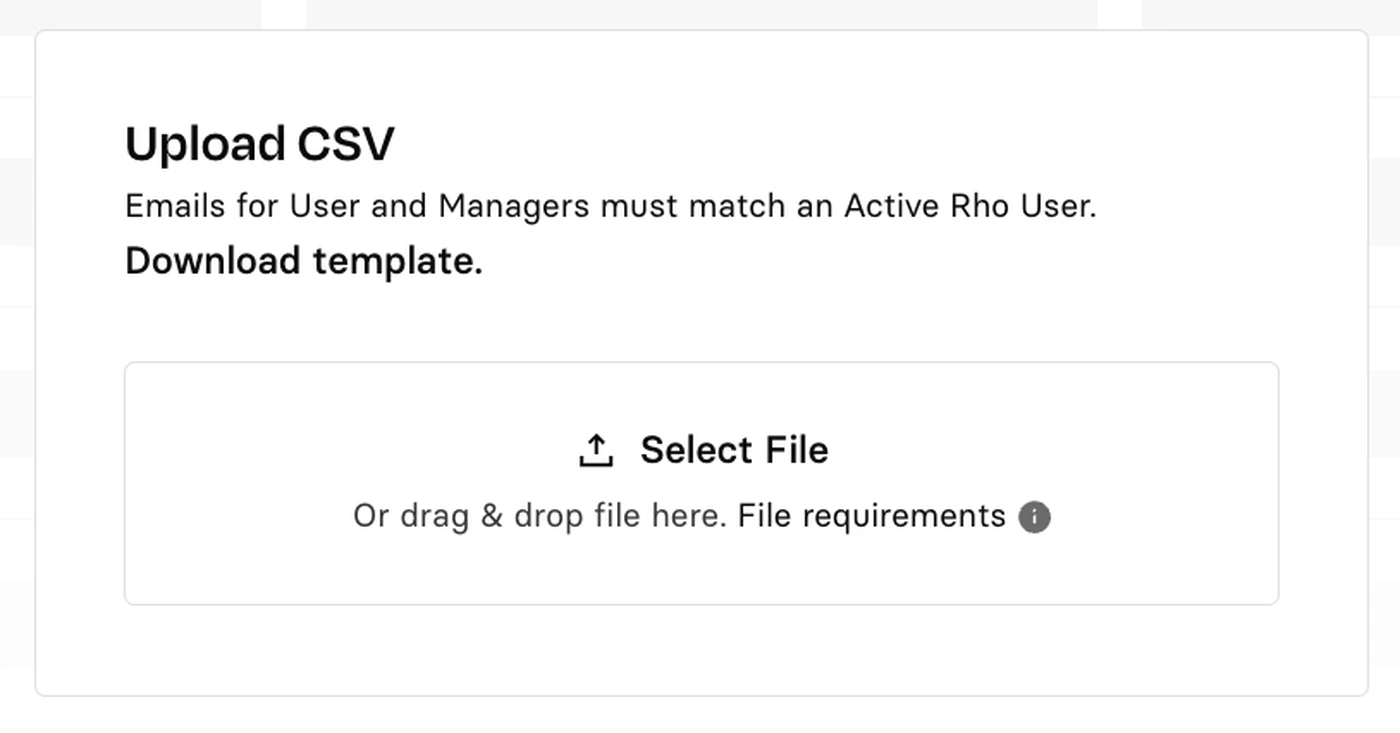This screenshot has width=1400, height=733.
Task: Click the upload arrow icon
Action: tap(596, 450)
